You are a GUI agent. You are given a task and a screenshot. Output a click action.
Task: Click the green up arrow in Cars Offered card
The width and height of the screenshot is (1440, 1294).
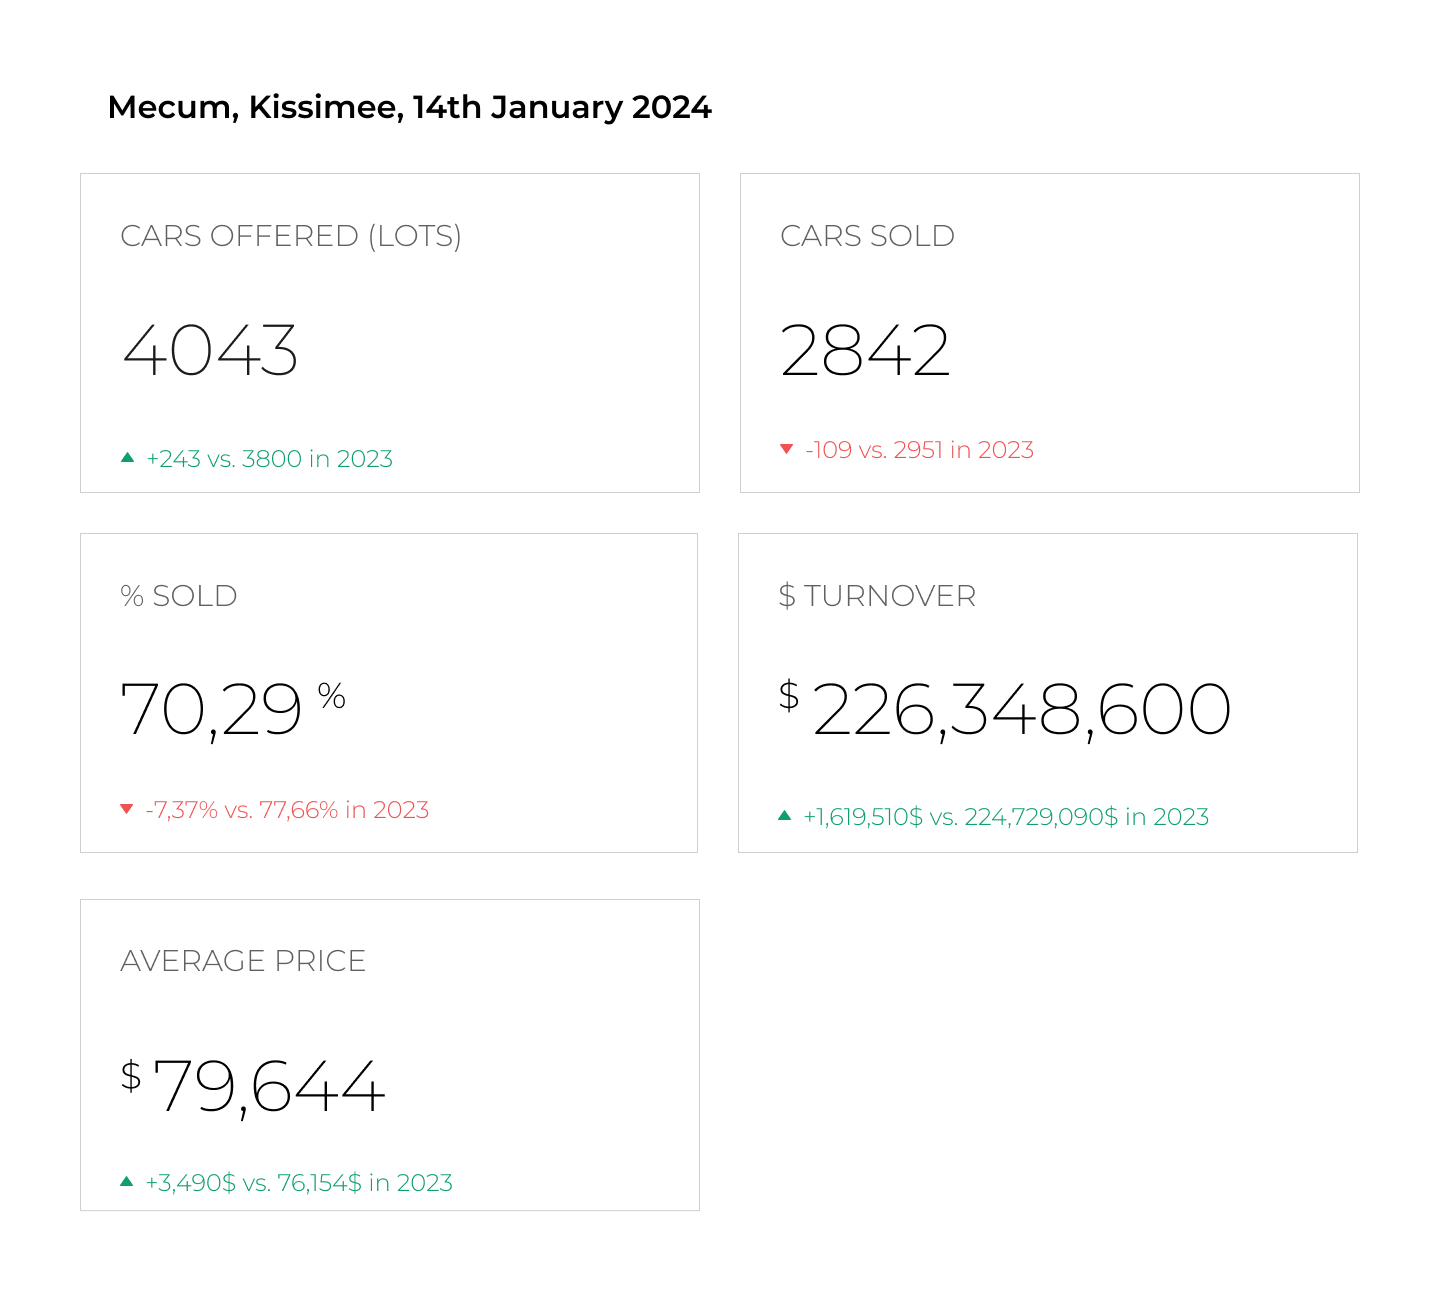coord(127,458)
